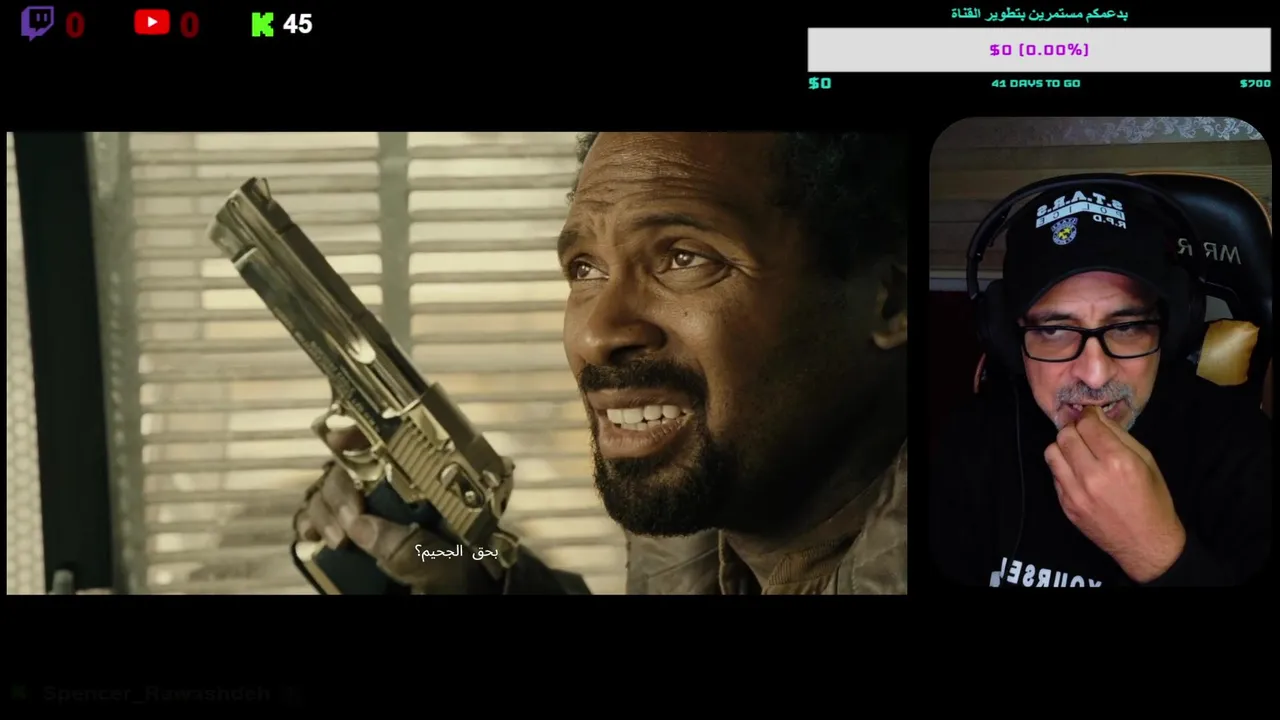
Task: Click the Twitch logo icon
Action: (37, 23)
